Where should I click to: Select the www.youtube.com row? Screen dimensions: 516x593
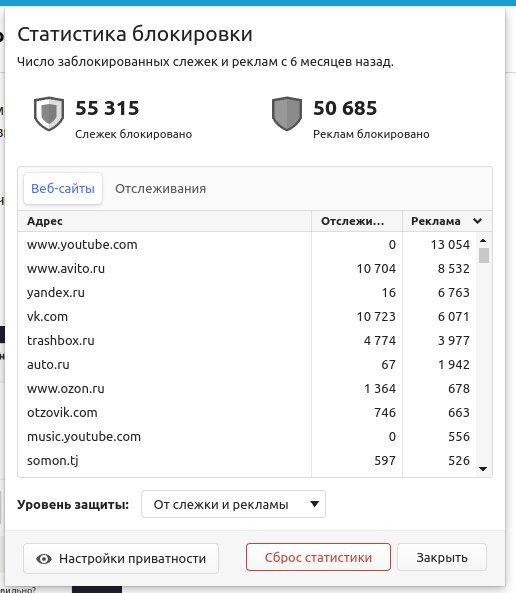coord(248,245)
